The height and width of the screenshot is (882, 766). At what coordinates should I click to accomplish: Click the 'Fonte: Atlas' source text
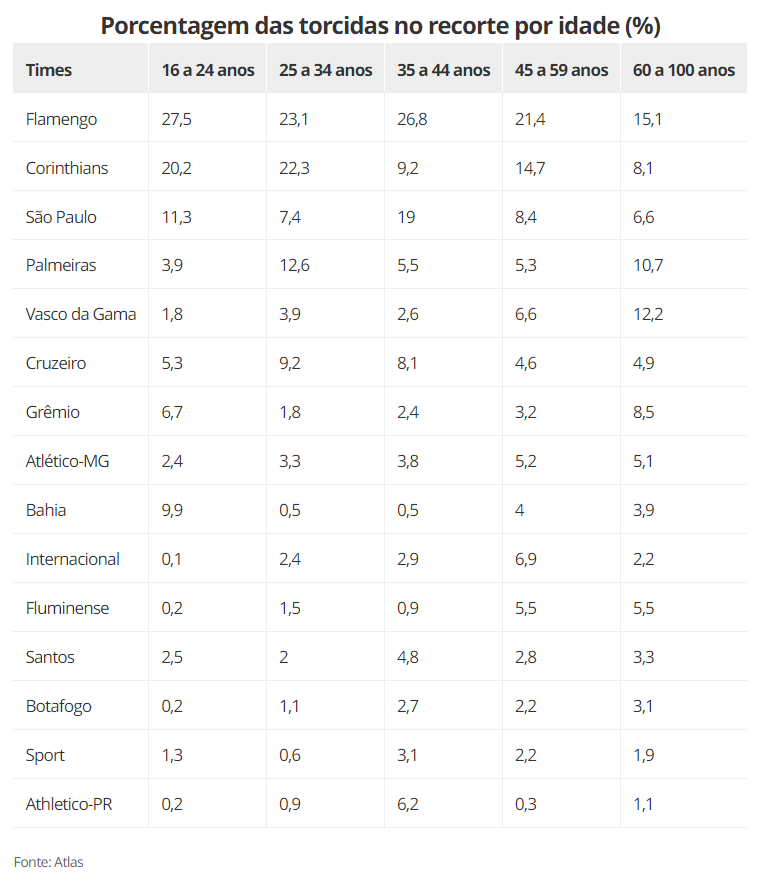coord(49,861)
